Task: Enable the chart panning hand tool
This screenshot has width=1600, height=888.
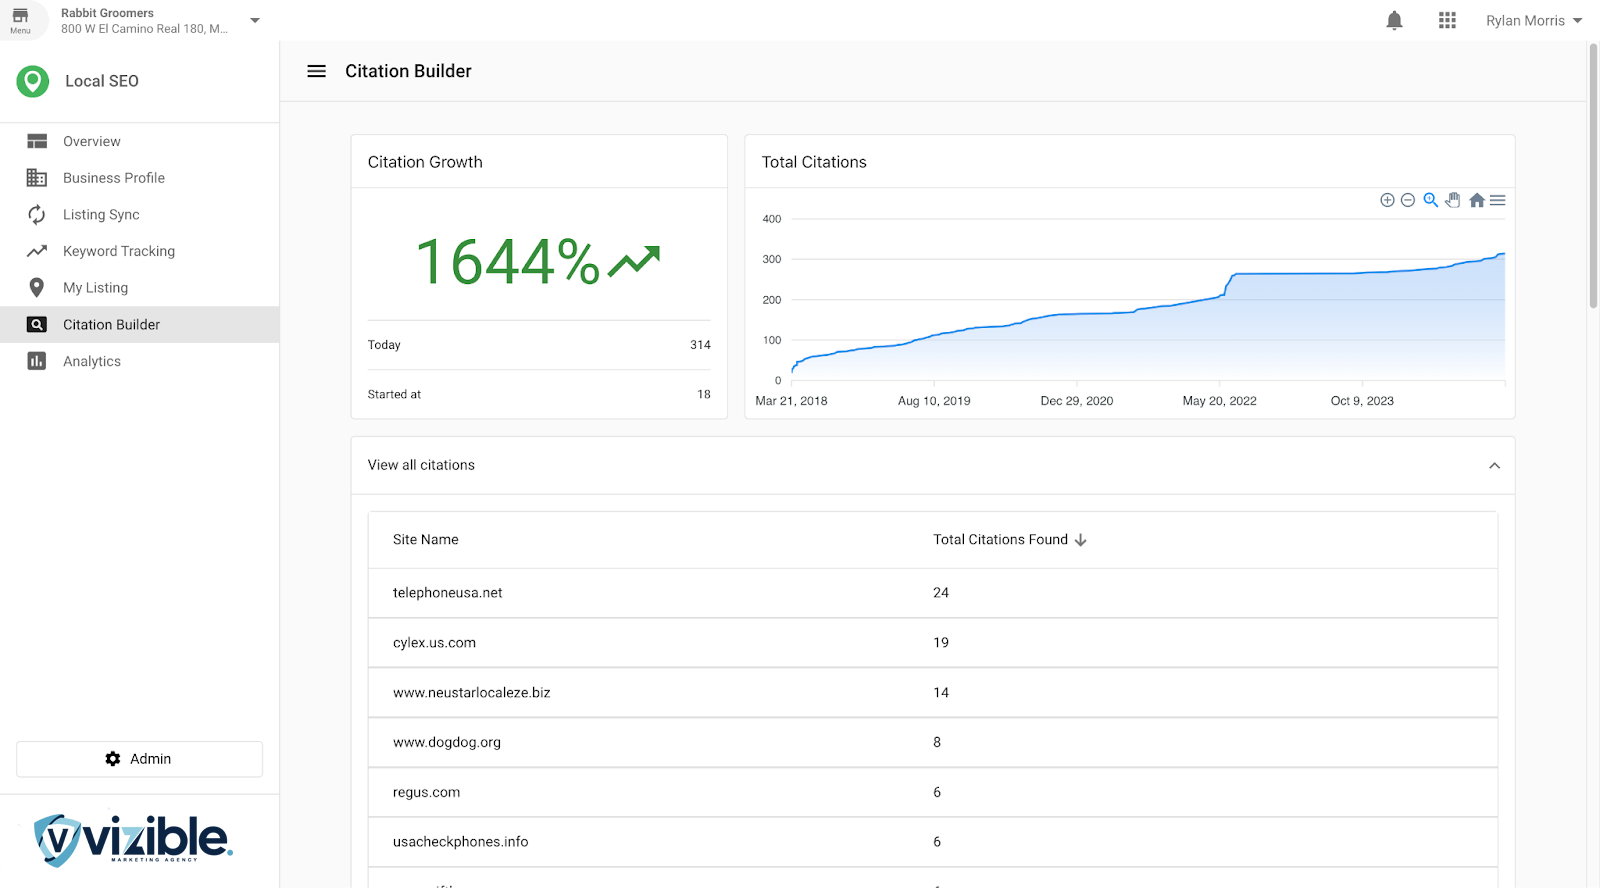Action: [1453, 200]
